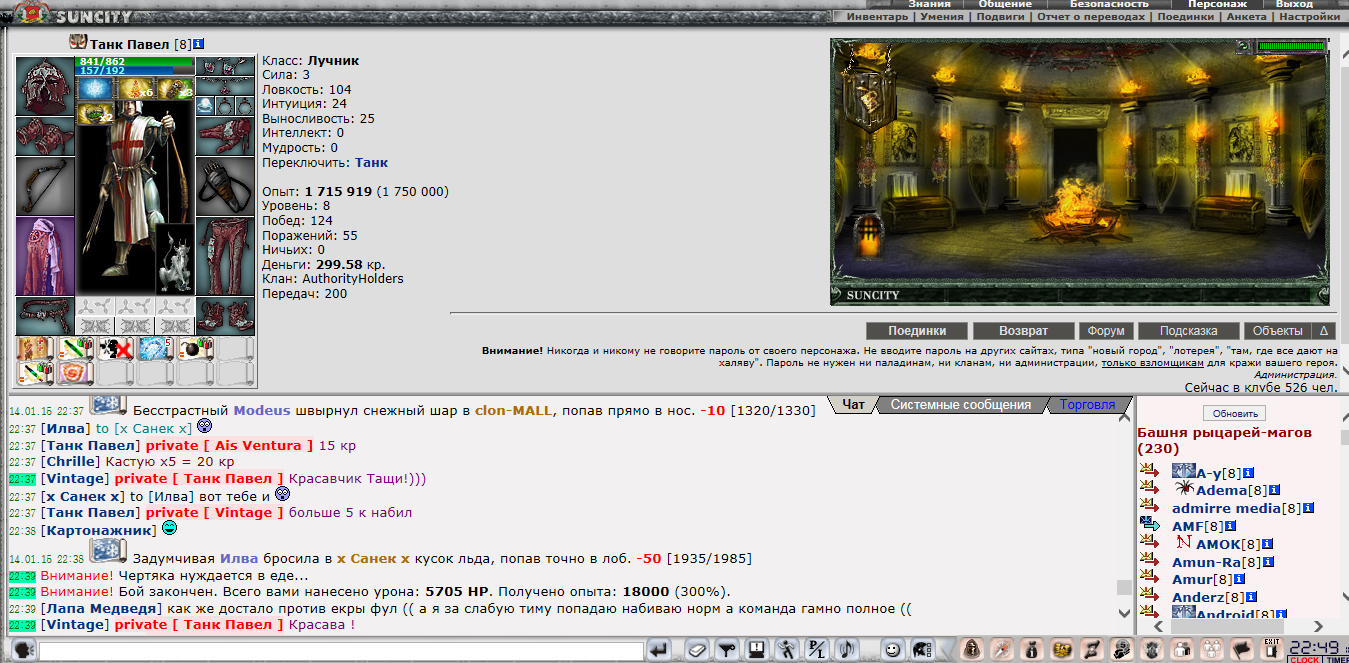1349x663 pixels.
Task: Click the snowflake buff icon
Action: (x=97, y=88)
